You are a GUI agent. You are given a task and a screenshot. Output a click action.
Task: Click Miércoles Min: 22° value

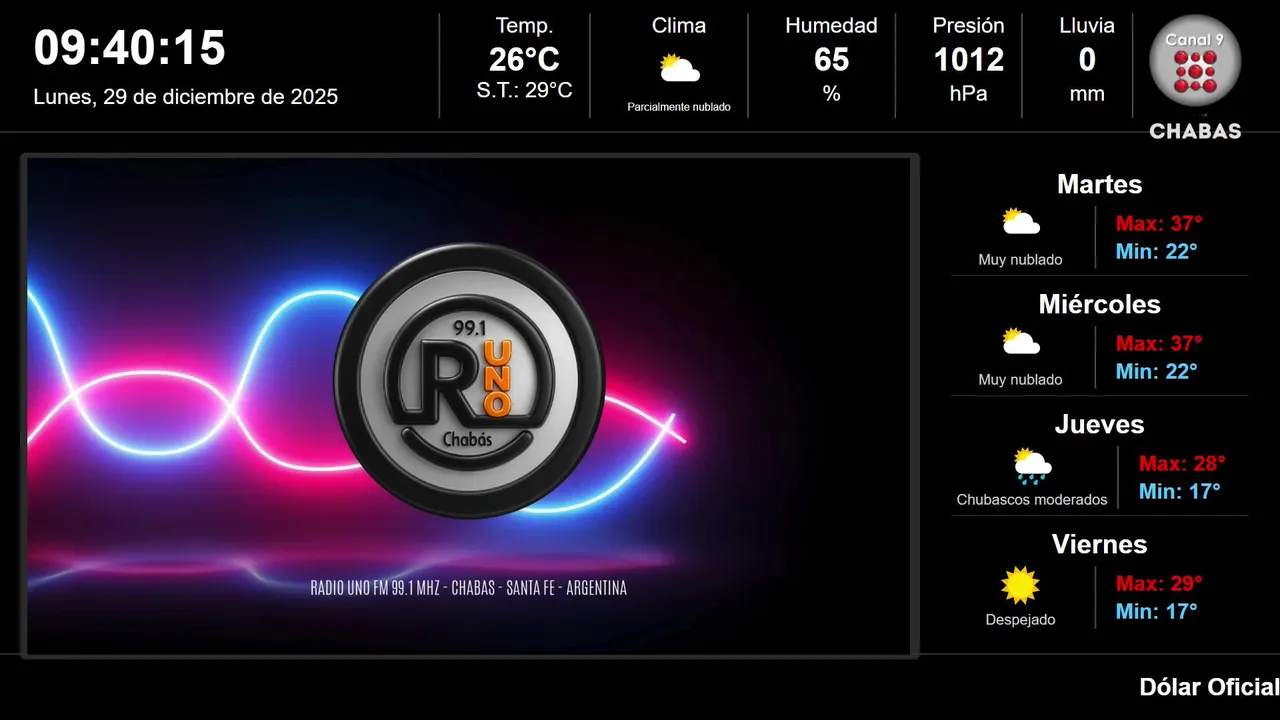coord(1157,371)
